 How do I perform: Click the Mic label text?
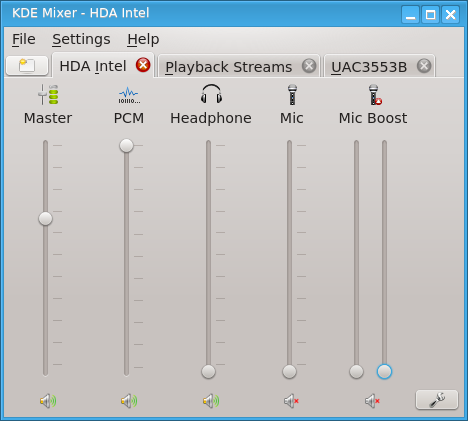click(x=292, y=118)
